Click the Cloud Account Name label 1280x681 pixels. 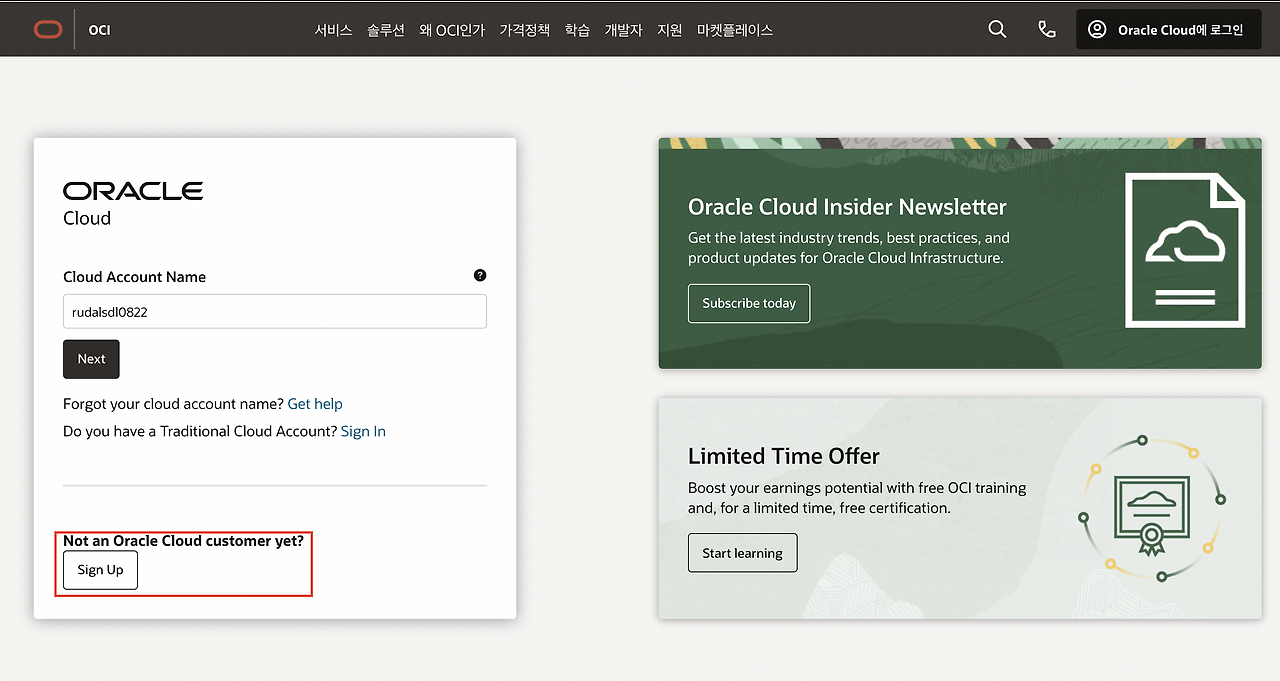click(x=134, y=277)
